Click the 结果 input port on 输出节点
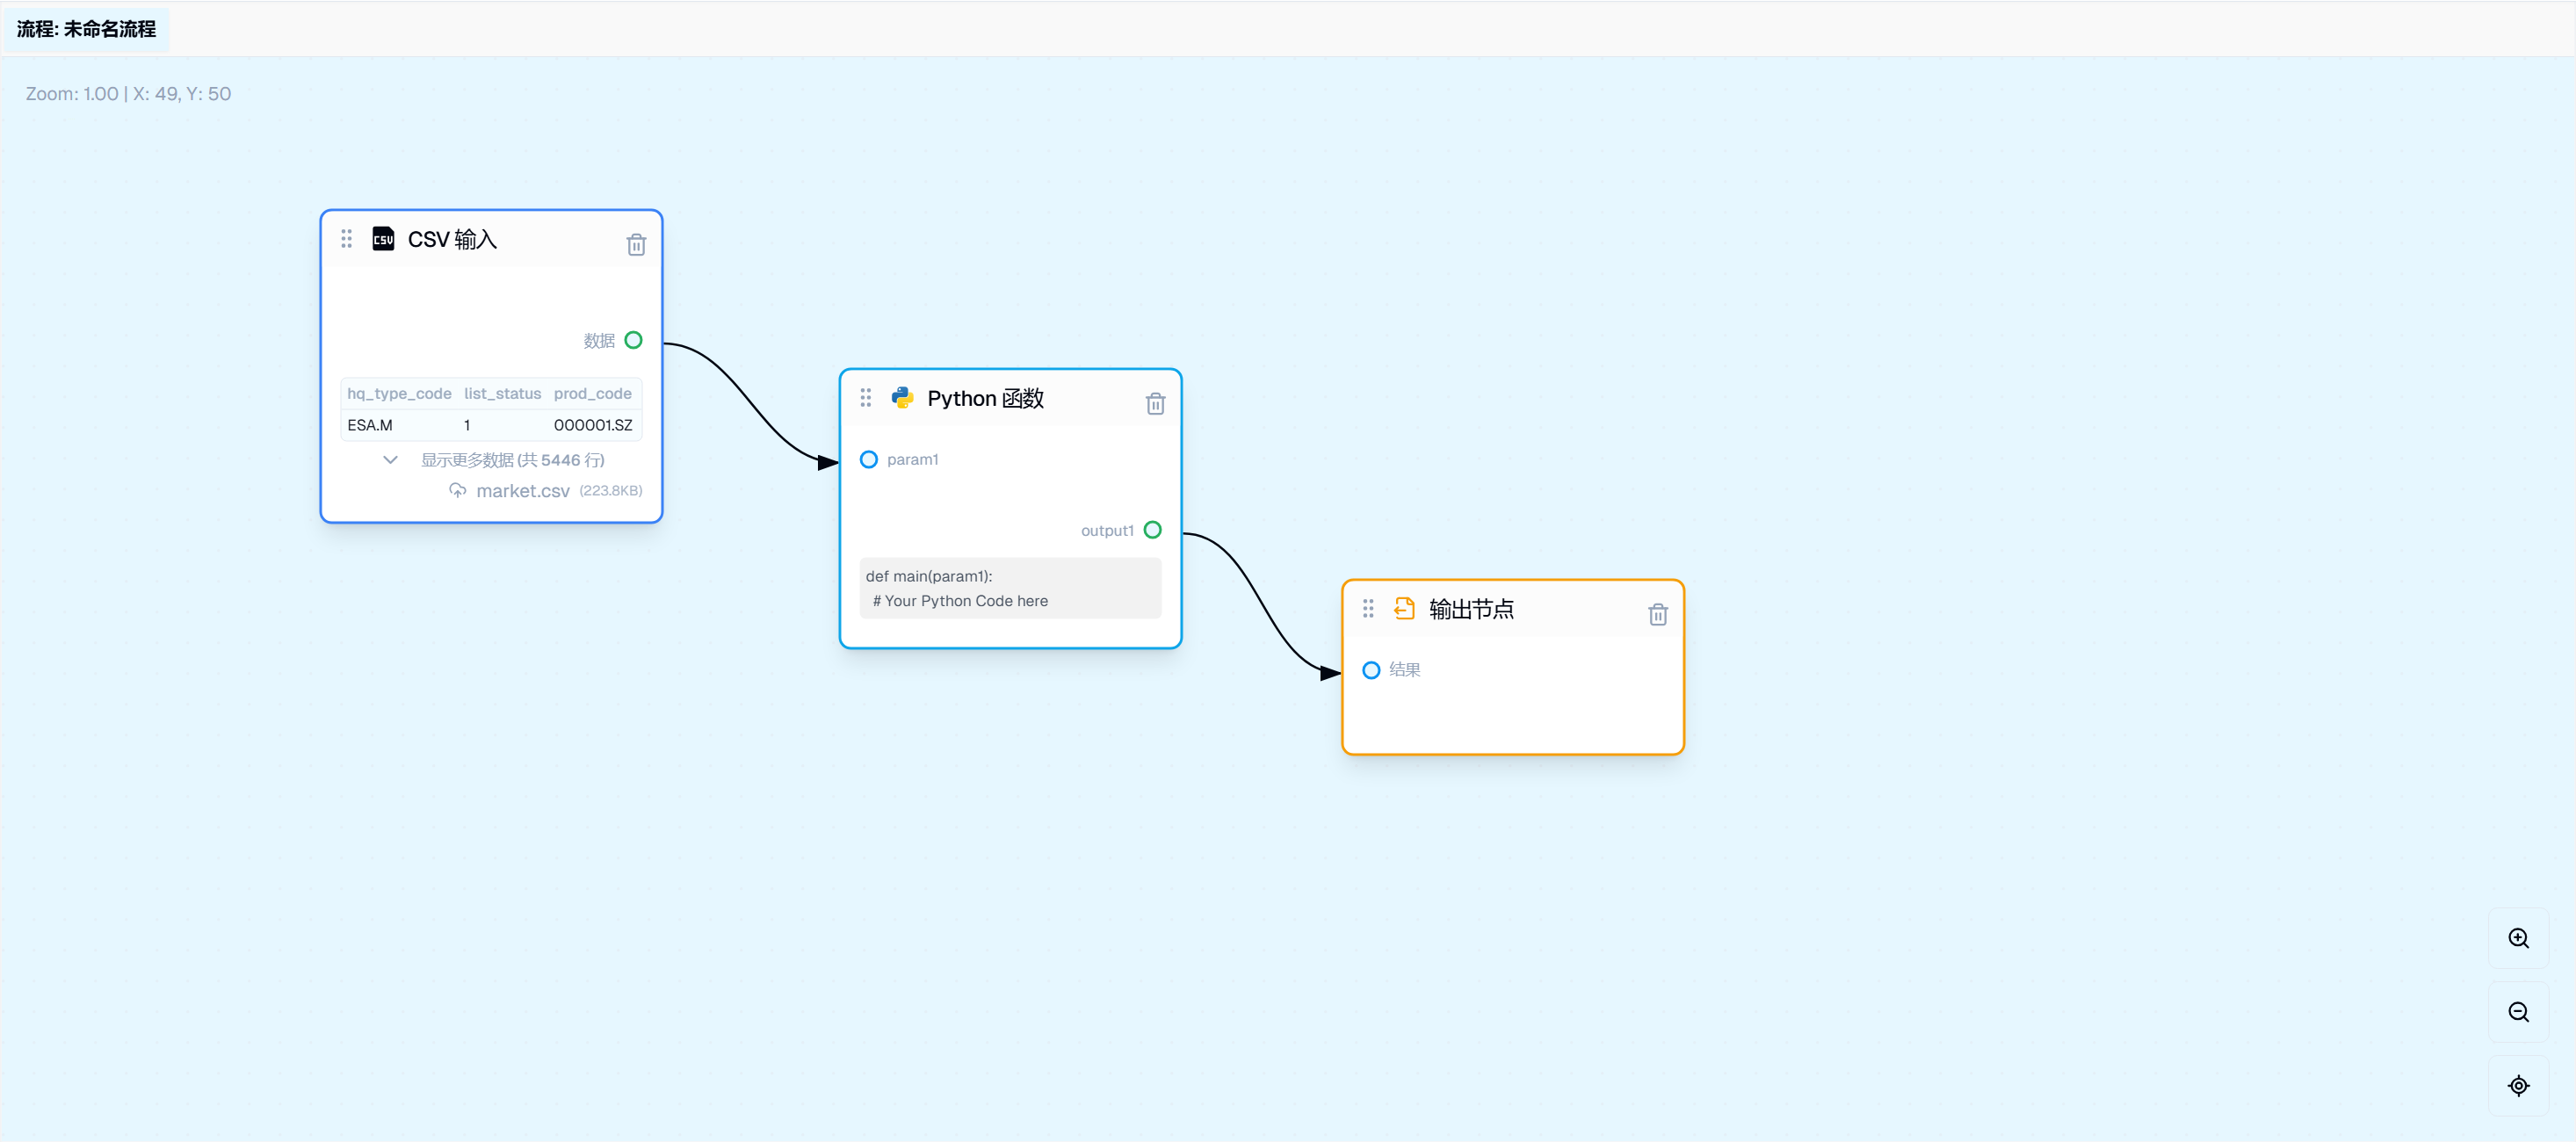The height and width of the screenshot is (1142, 2576). (x=1371, y=670)
